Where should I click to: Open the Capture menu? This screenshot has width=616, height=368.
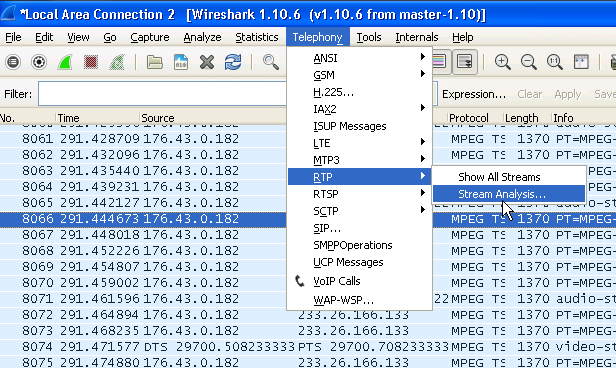coord(150,37)
